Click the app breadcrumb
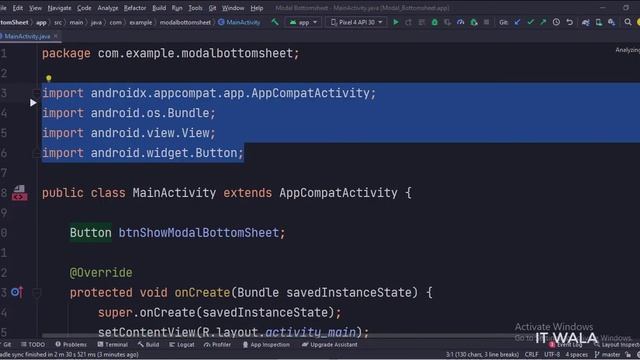The width and height of the screenshot is (640, 360). 41,22
